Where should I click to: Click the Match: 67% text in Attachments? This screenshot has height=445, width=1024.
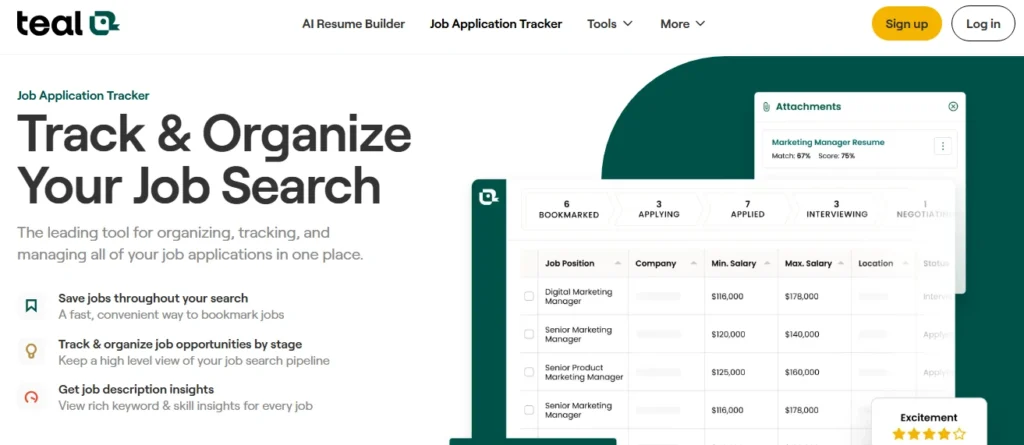click(791, 156)
